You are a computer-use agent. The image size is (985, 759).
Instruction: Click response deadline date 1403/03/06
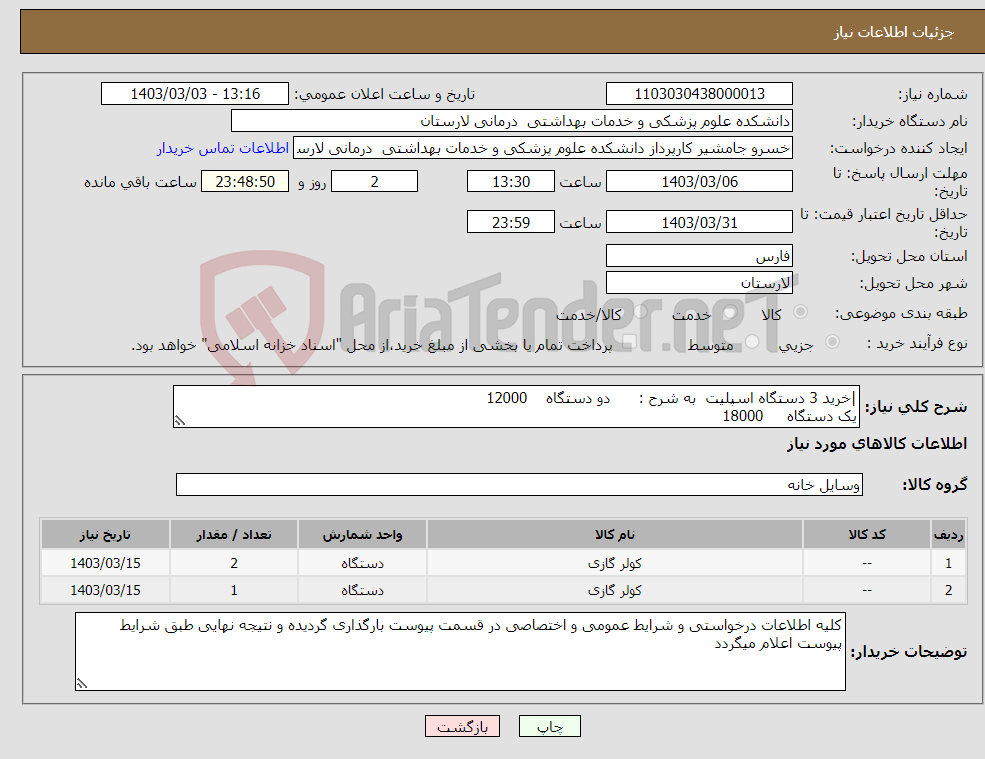699,182
